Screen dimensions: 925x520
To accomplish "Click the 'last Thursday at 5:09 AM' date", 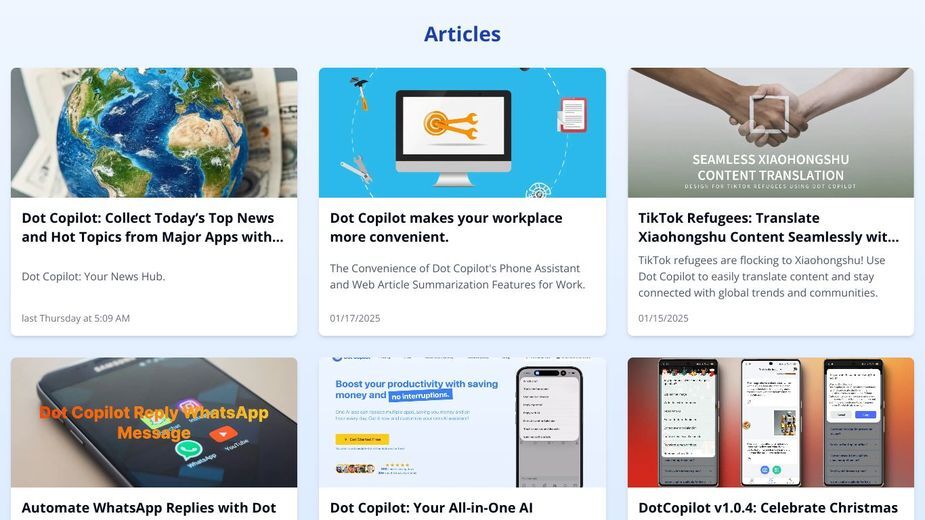I will (76, 318).
